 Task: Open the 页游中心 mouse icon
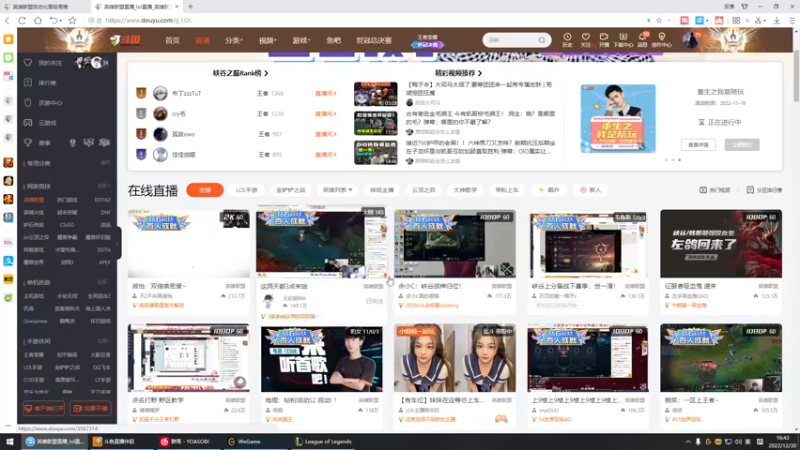pos(28,103)
